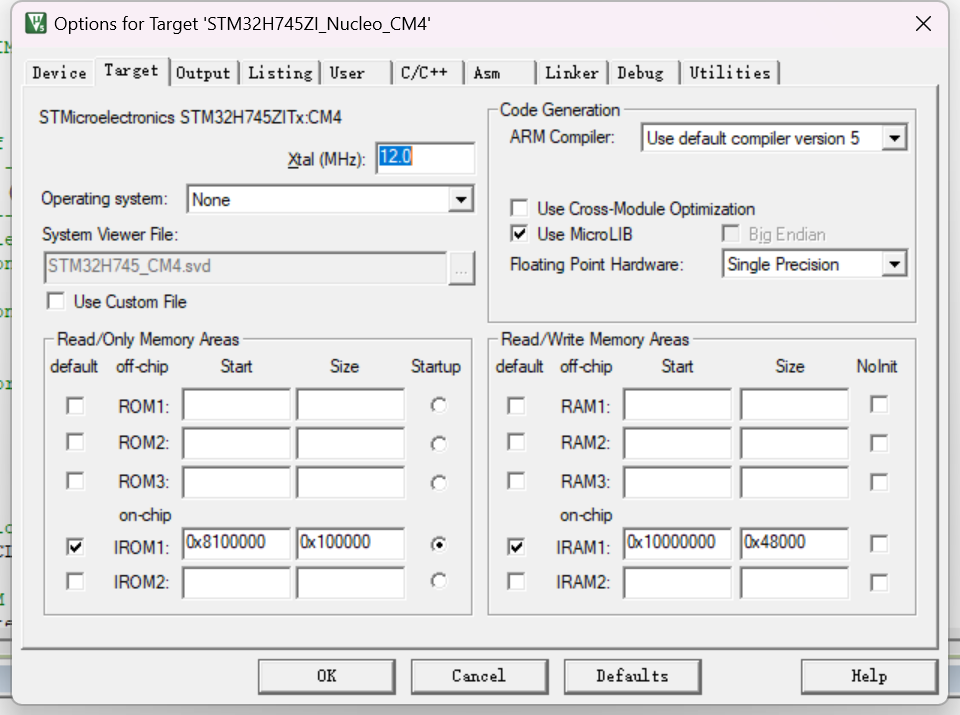Uncheck the Use MicroLIB checkbox
The width and height of the screenshot is (960, 715).
[519, 234]
